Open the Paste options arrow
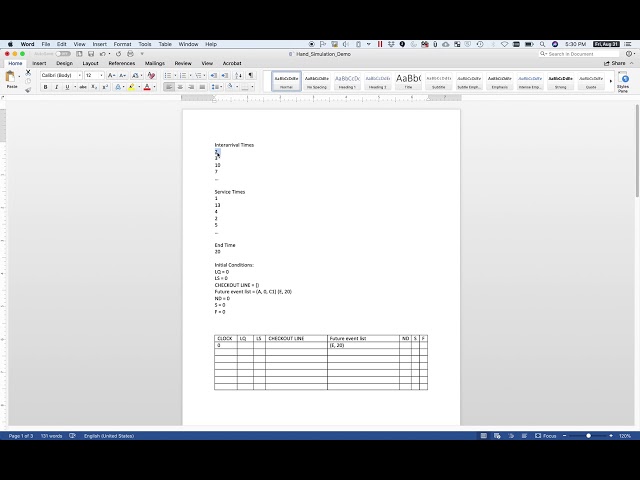The width and height of the screenshot is (640, 480). coord(19,77)
